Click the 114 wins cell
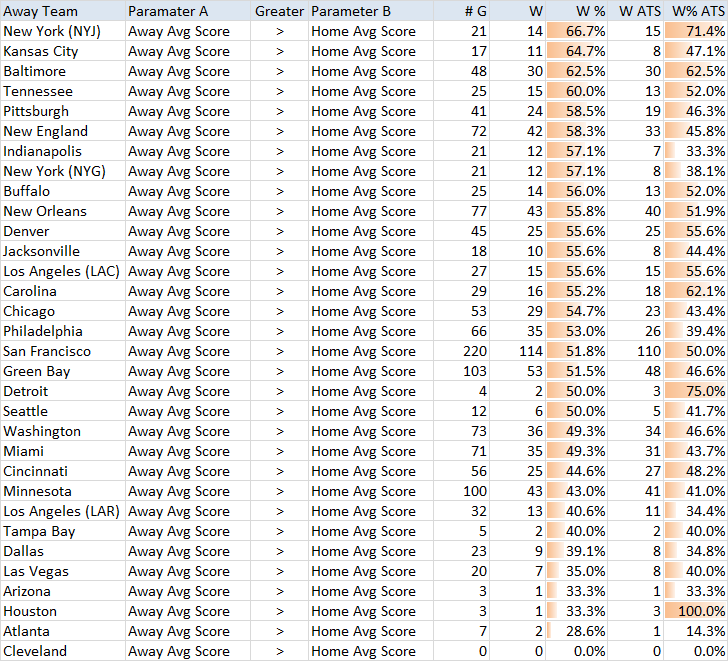 [517, 350]
